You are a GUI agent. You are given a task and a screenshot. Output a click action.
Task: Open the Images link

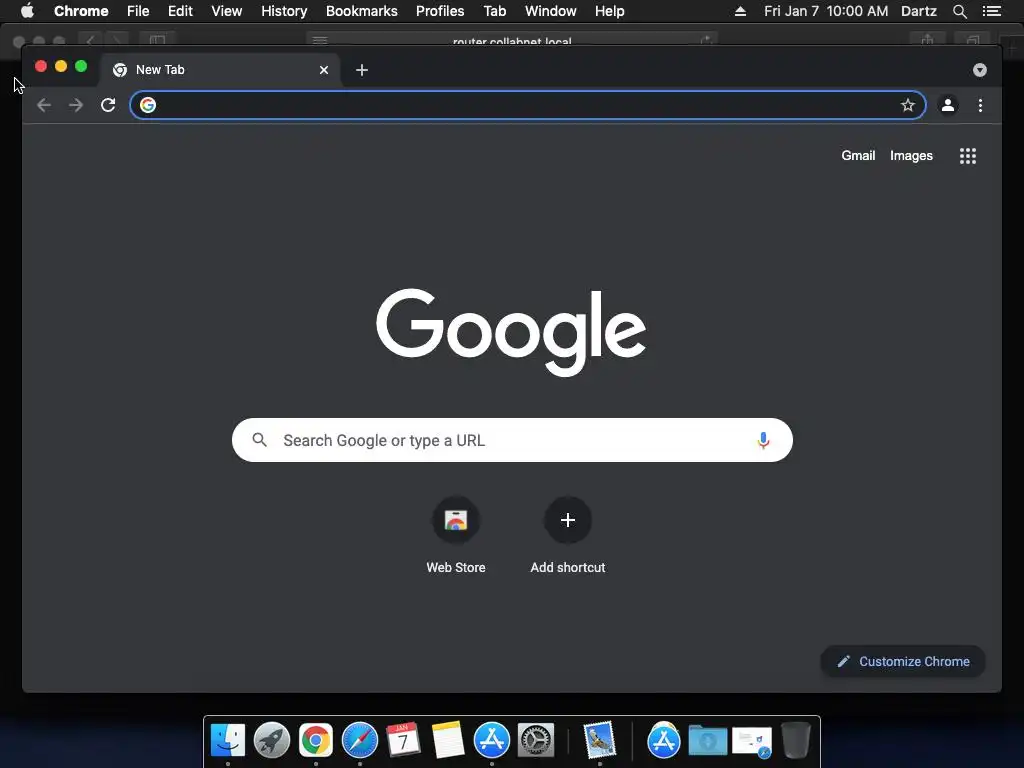[x=911, y=155]
